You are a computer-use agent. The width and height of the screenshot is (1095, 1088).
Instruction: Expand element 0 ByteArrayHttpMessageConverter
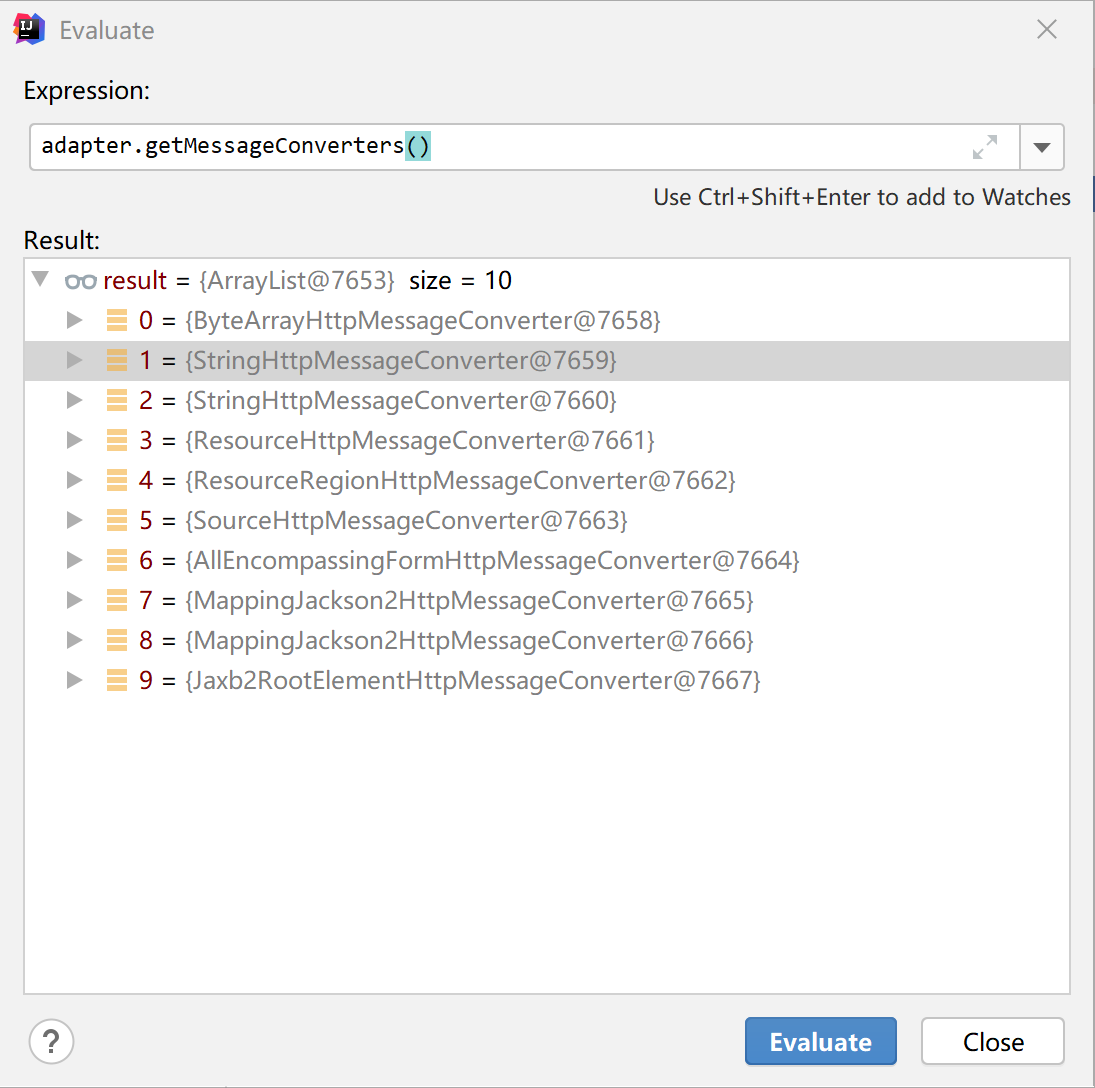tap(73, 321)
